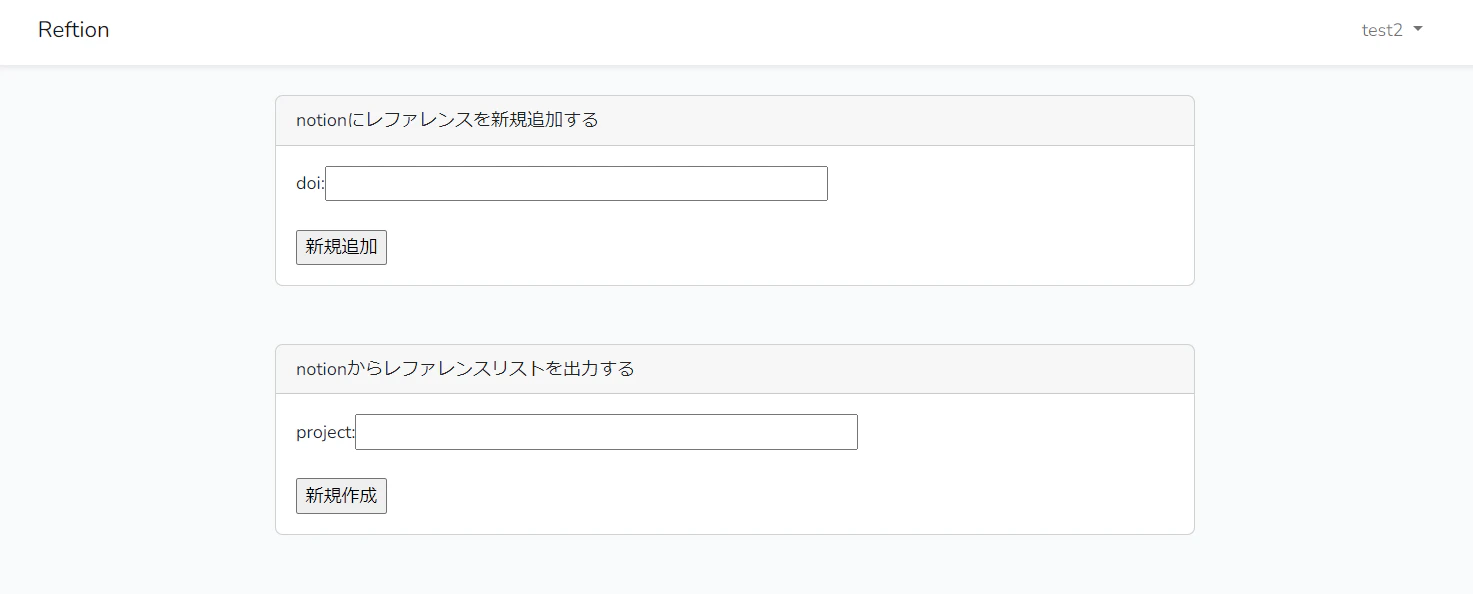The image size is (1473, 594).
Task: Click blank space beside the 新規追加 button
Action: (780, 247)
